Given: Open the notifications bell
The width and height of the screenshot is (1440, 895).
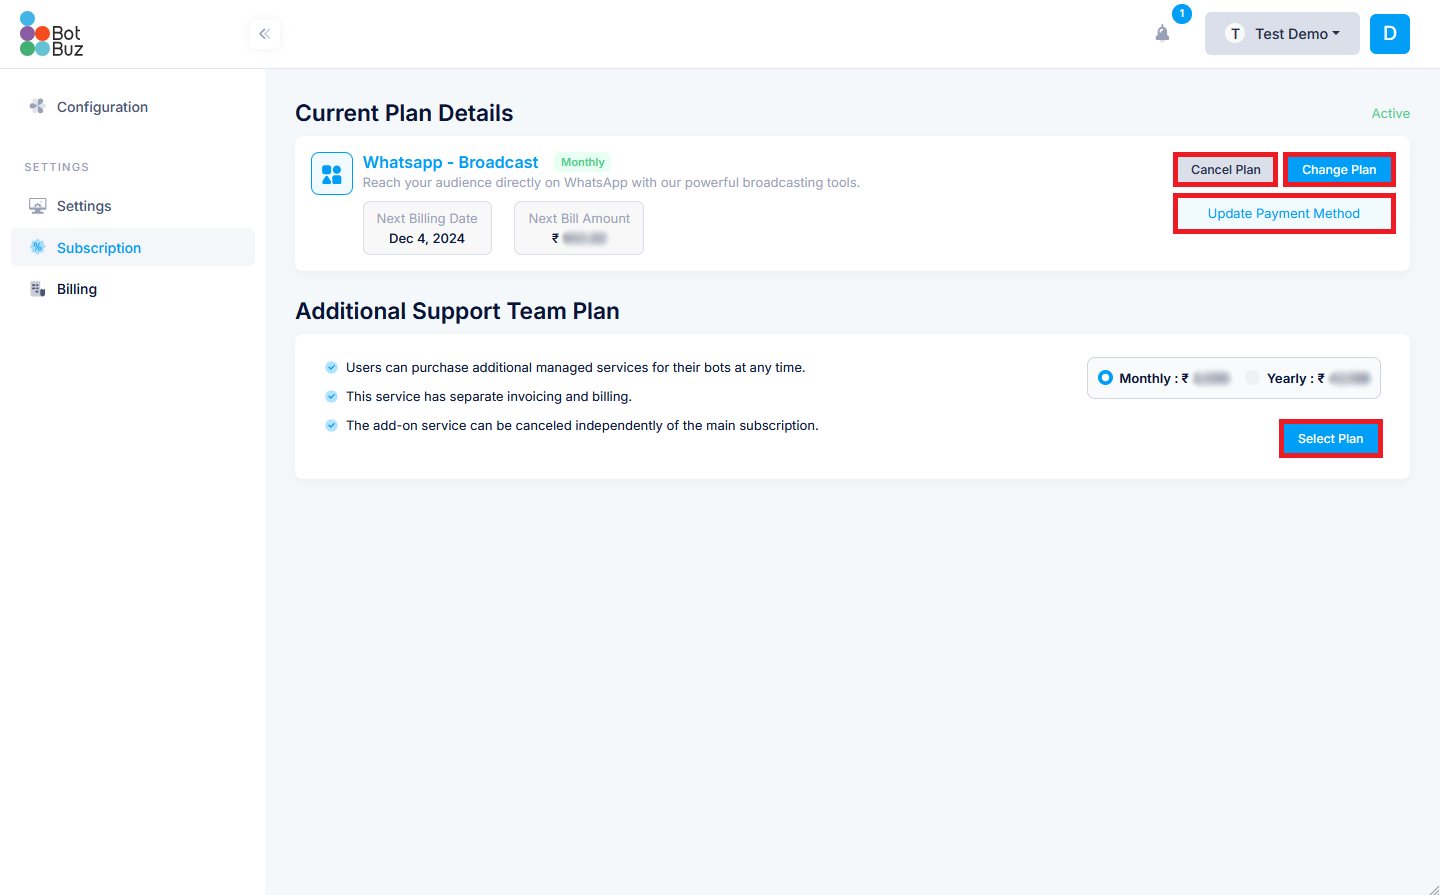Looking at the screenshot, I should click(x=1162, y=34).
